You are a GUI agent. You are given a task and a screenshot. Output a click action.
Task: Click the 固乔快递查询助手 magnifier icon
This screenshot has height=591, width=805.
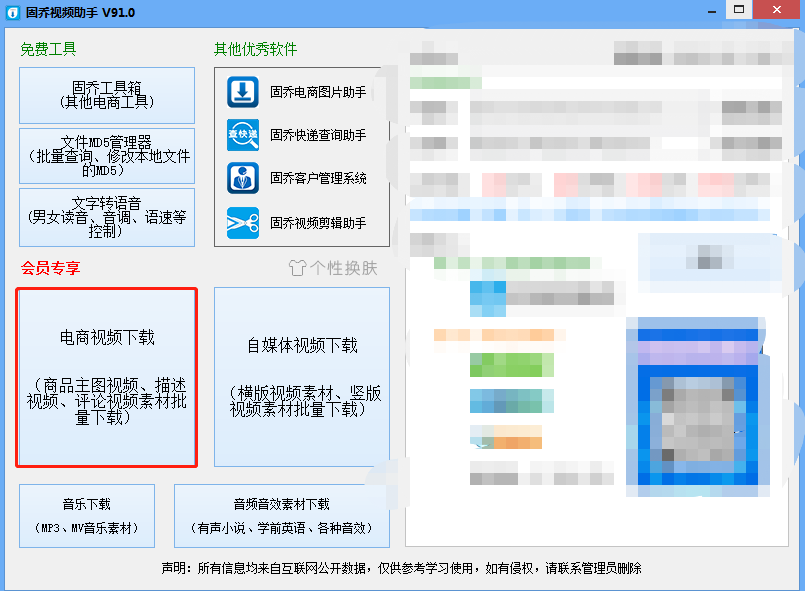pos(242,135)
